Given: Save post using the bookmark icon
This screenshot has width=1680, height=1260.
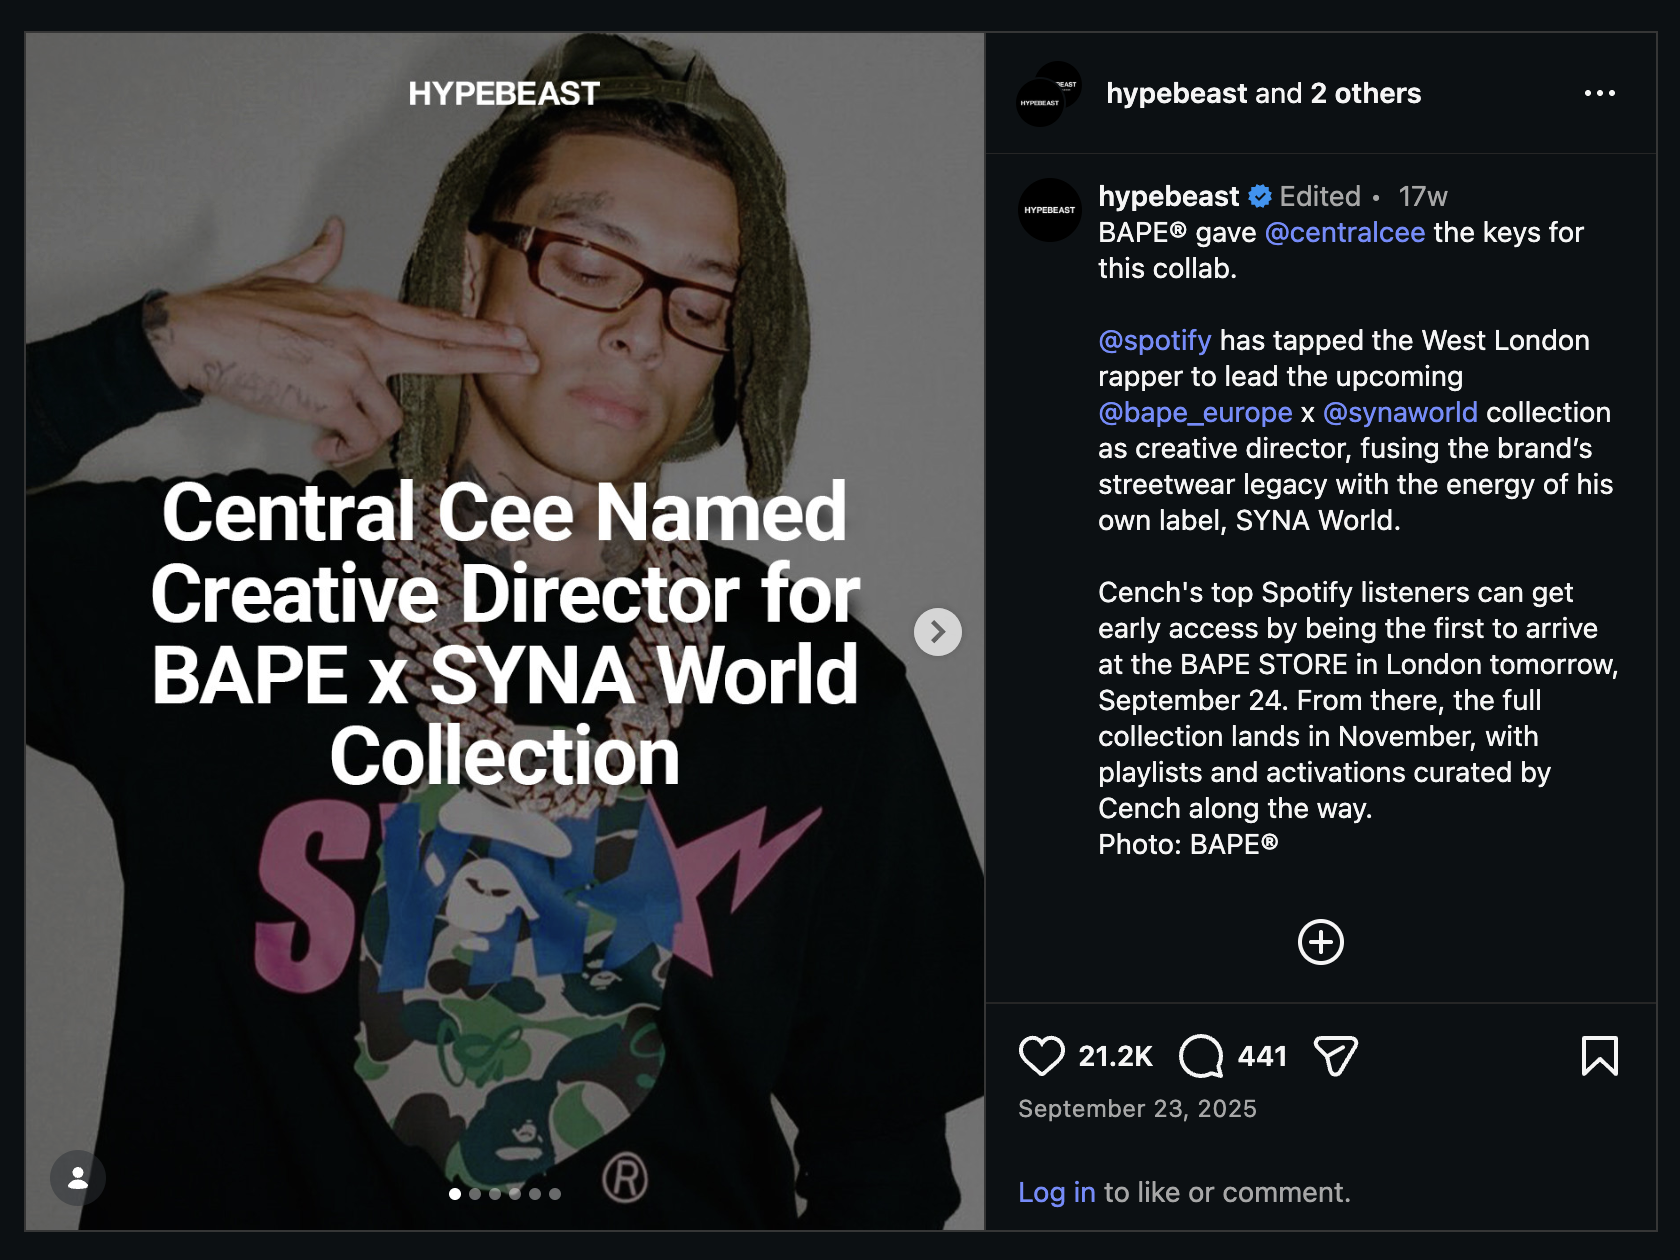Looking at the screenshot, I should (1599, 1056).
